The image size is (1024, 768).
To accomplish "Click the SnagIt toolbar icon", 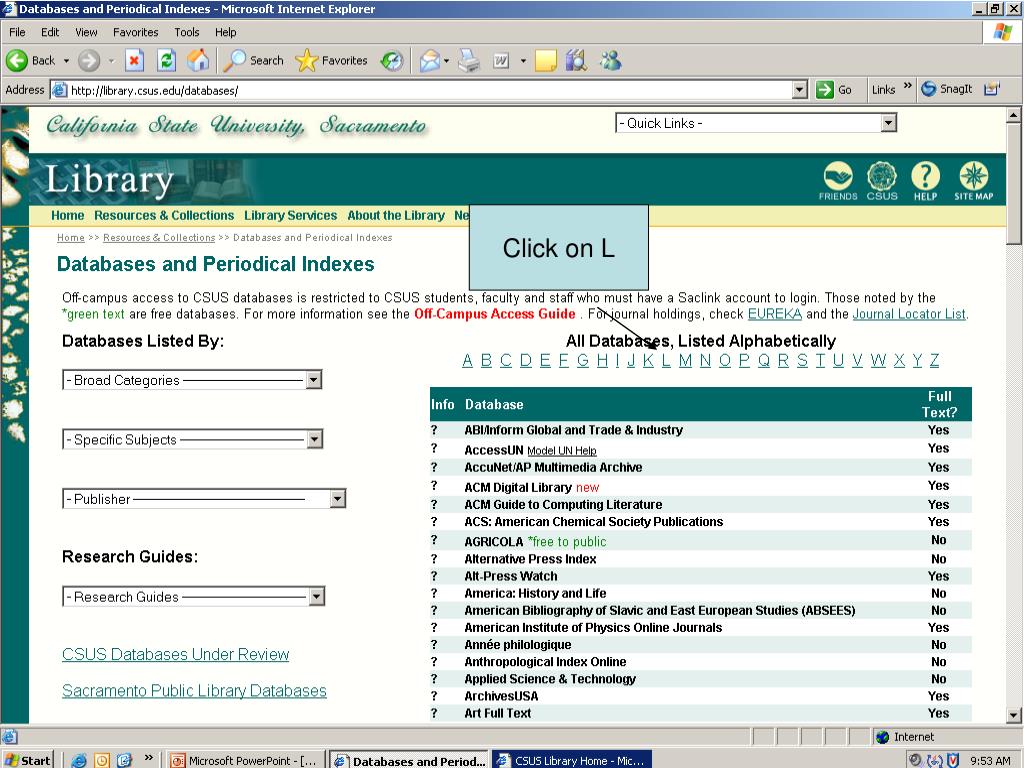I will point(946,89).
